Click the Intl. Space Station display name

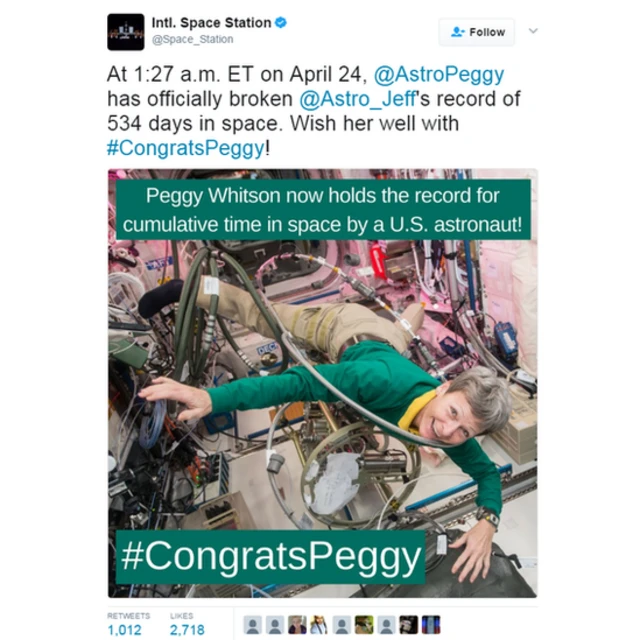(211, 22)
